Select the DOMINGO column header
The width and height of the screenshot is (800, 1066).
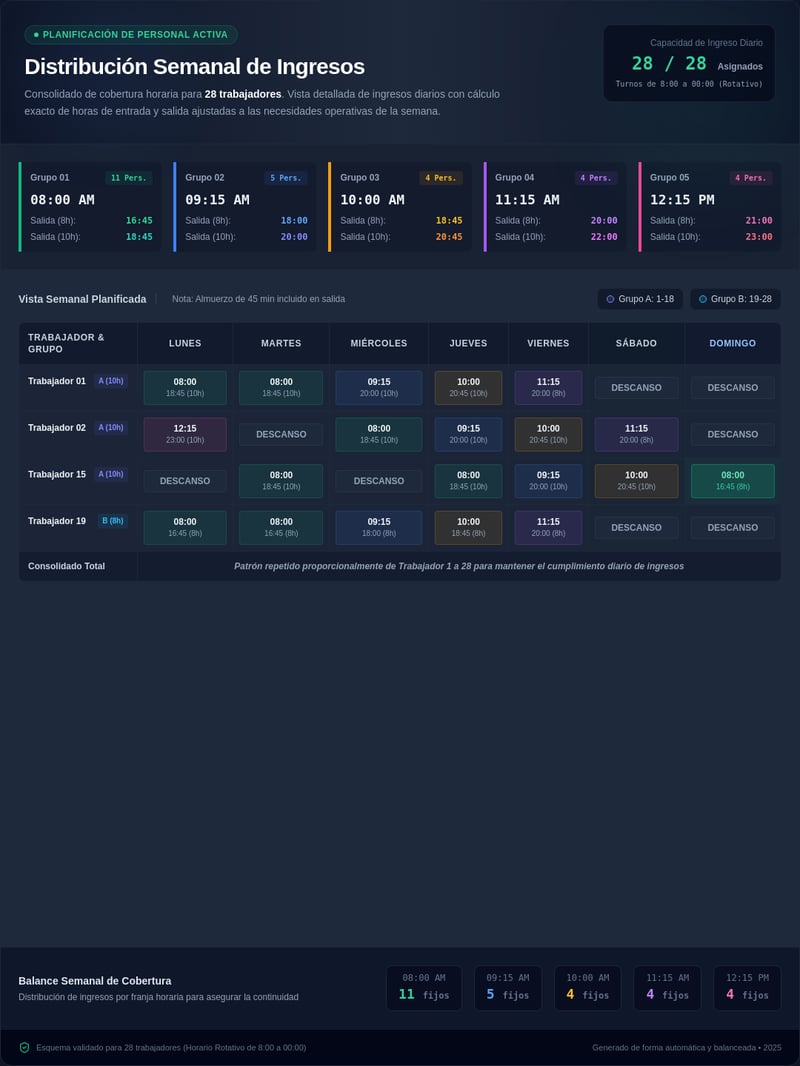click(732, 343)
